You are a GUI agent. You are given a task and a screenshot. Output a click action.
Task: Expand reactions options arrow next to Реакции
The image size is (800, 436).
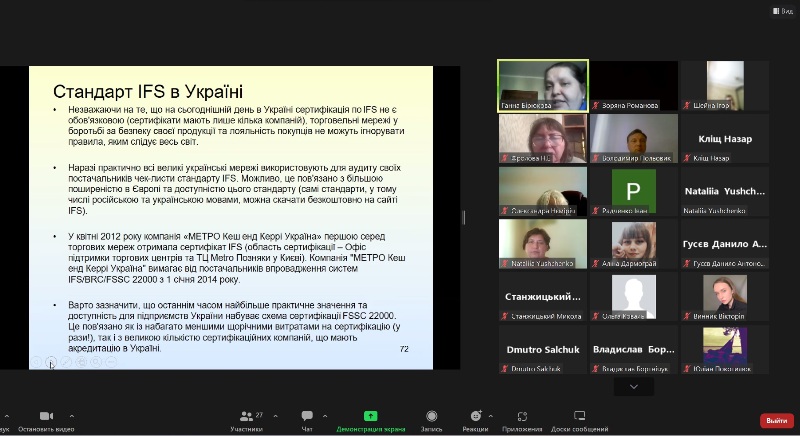490,416
